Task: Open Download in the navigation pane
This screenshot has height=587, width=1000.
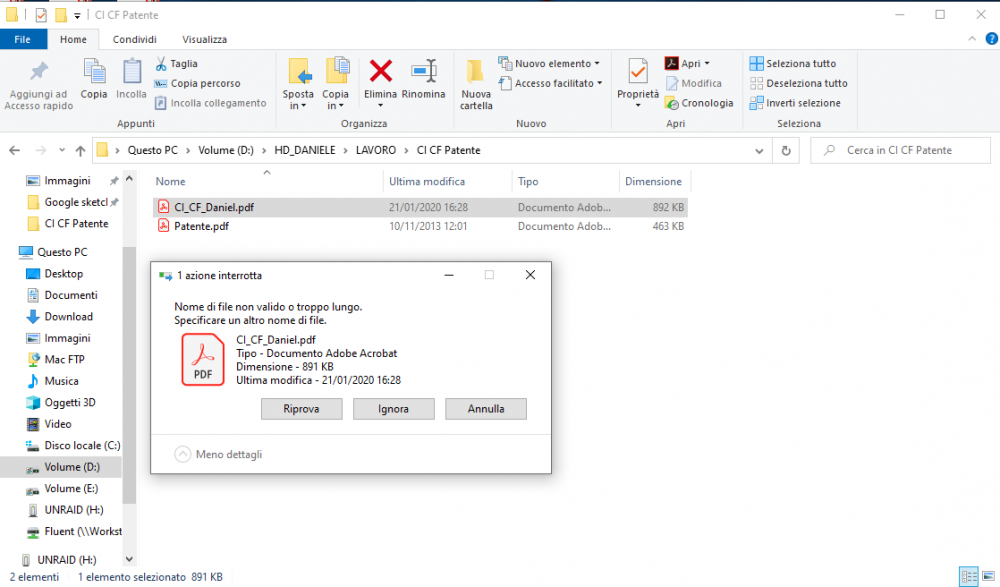Action: click(59, 316)
